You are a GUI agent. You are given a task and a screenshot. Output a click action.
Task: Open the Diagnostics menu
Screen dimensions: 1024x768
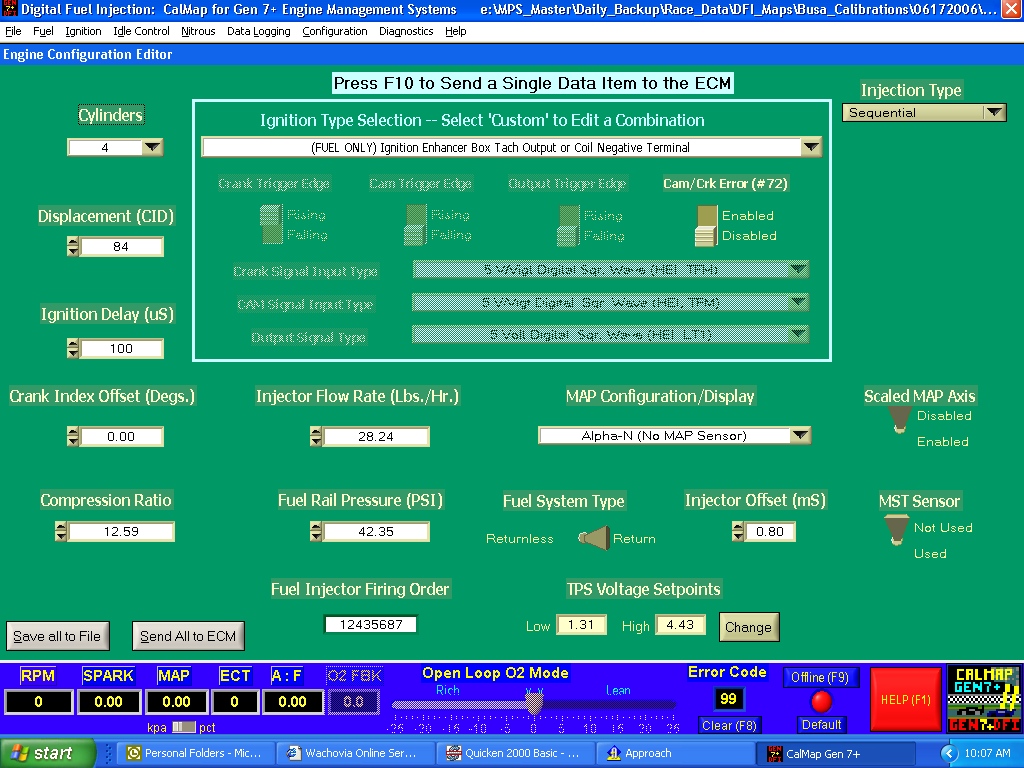pyautogui.click(x=406, y=31)
